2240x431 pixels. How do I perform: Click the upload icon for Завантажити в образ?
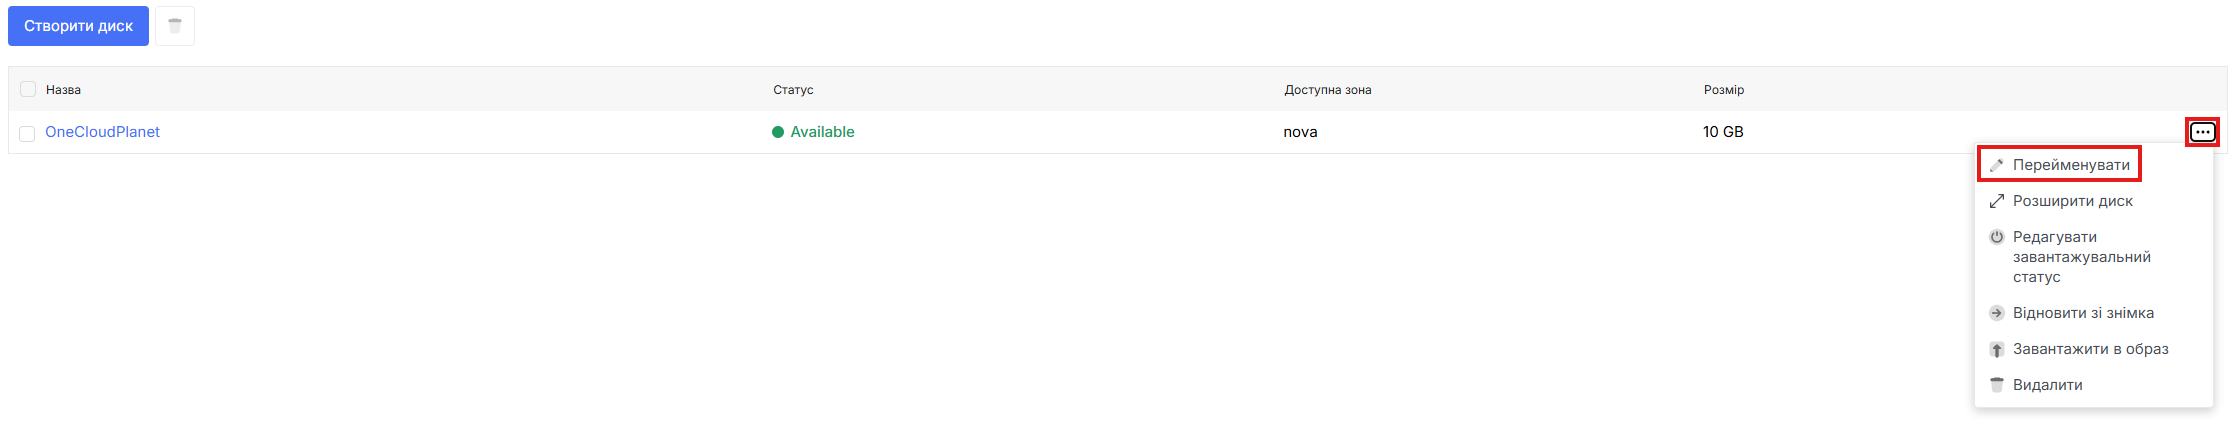1996,349
